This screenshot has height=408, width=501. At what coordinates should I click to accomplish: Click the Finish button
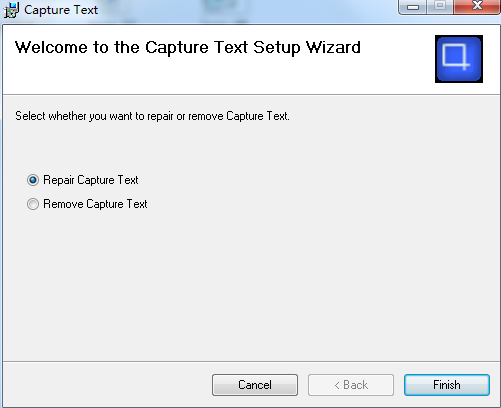tap(447, 385)
